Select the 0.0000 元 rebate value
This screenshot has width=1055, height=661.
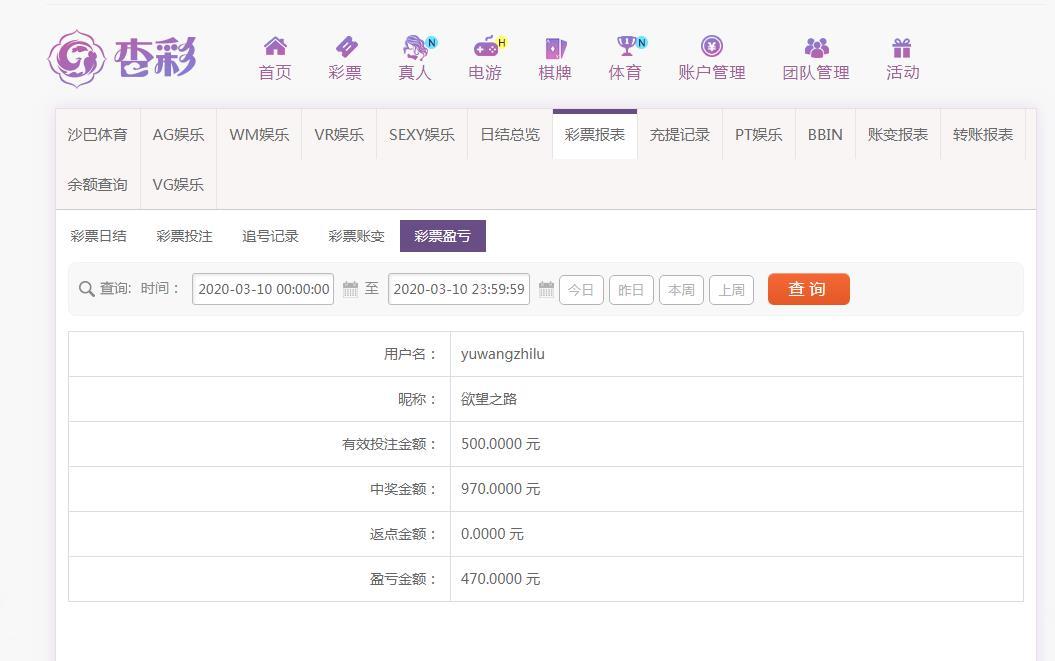click(x=493, y=534)
